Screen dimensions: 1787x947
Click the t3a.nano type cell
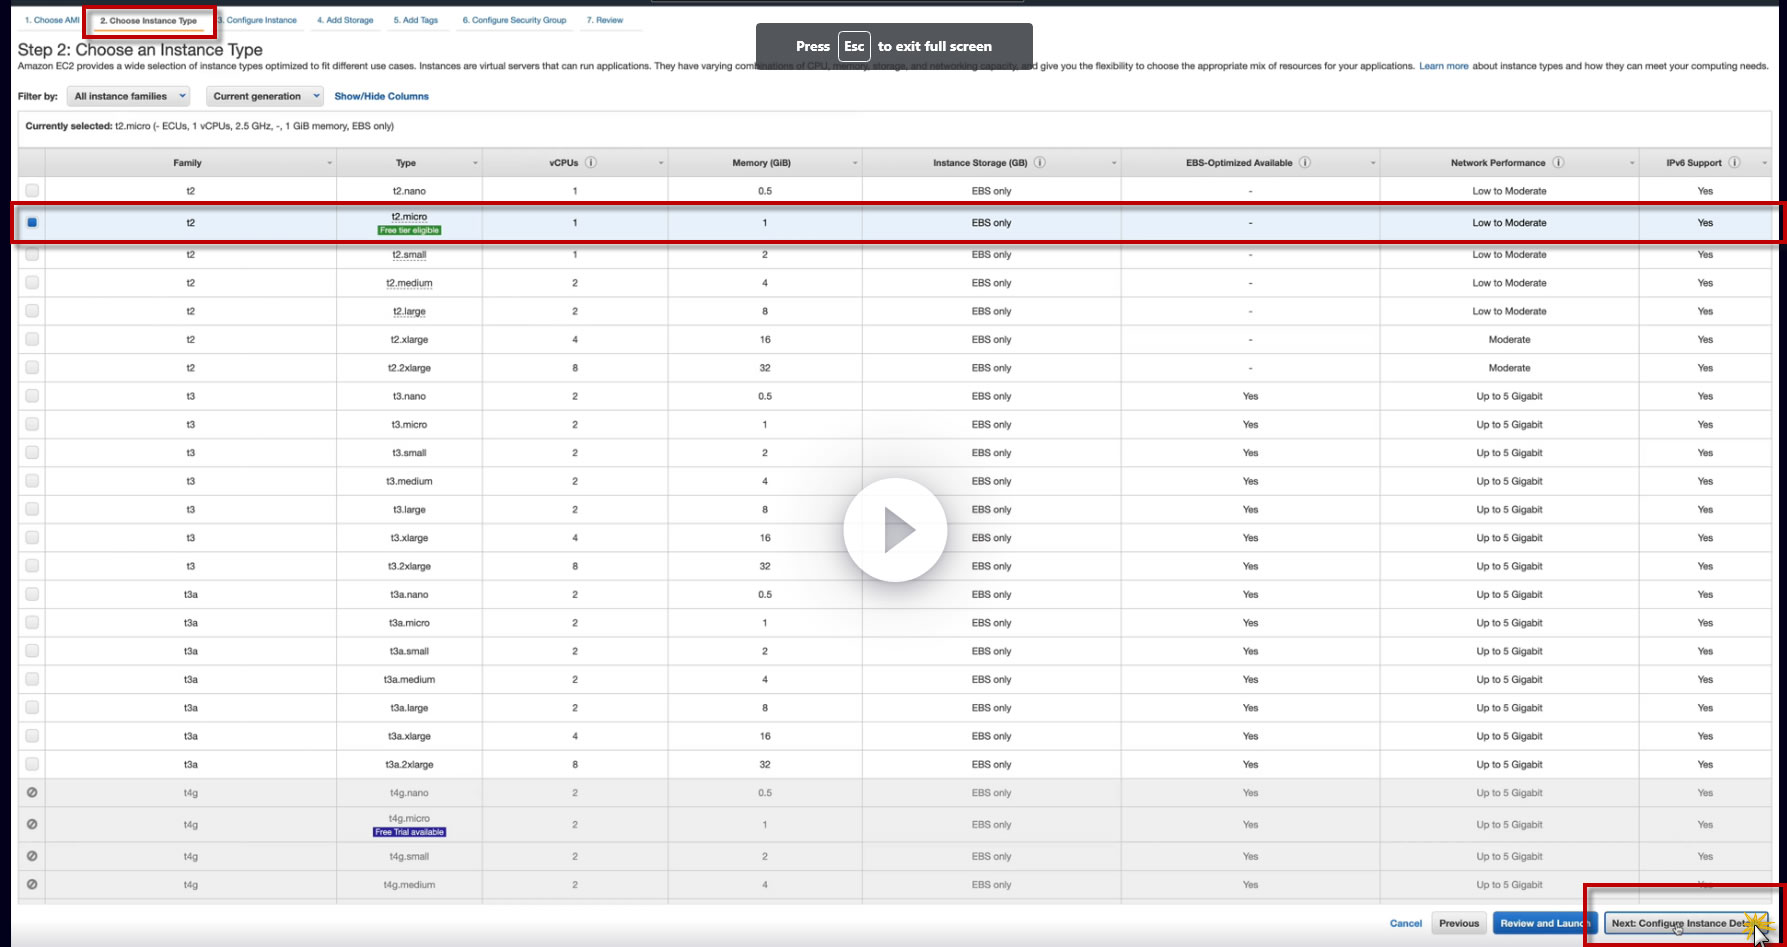tap(409, 595)
